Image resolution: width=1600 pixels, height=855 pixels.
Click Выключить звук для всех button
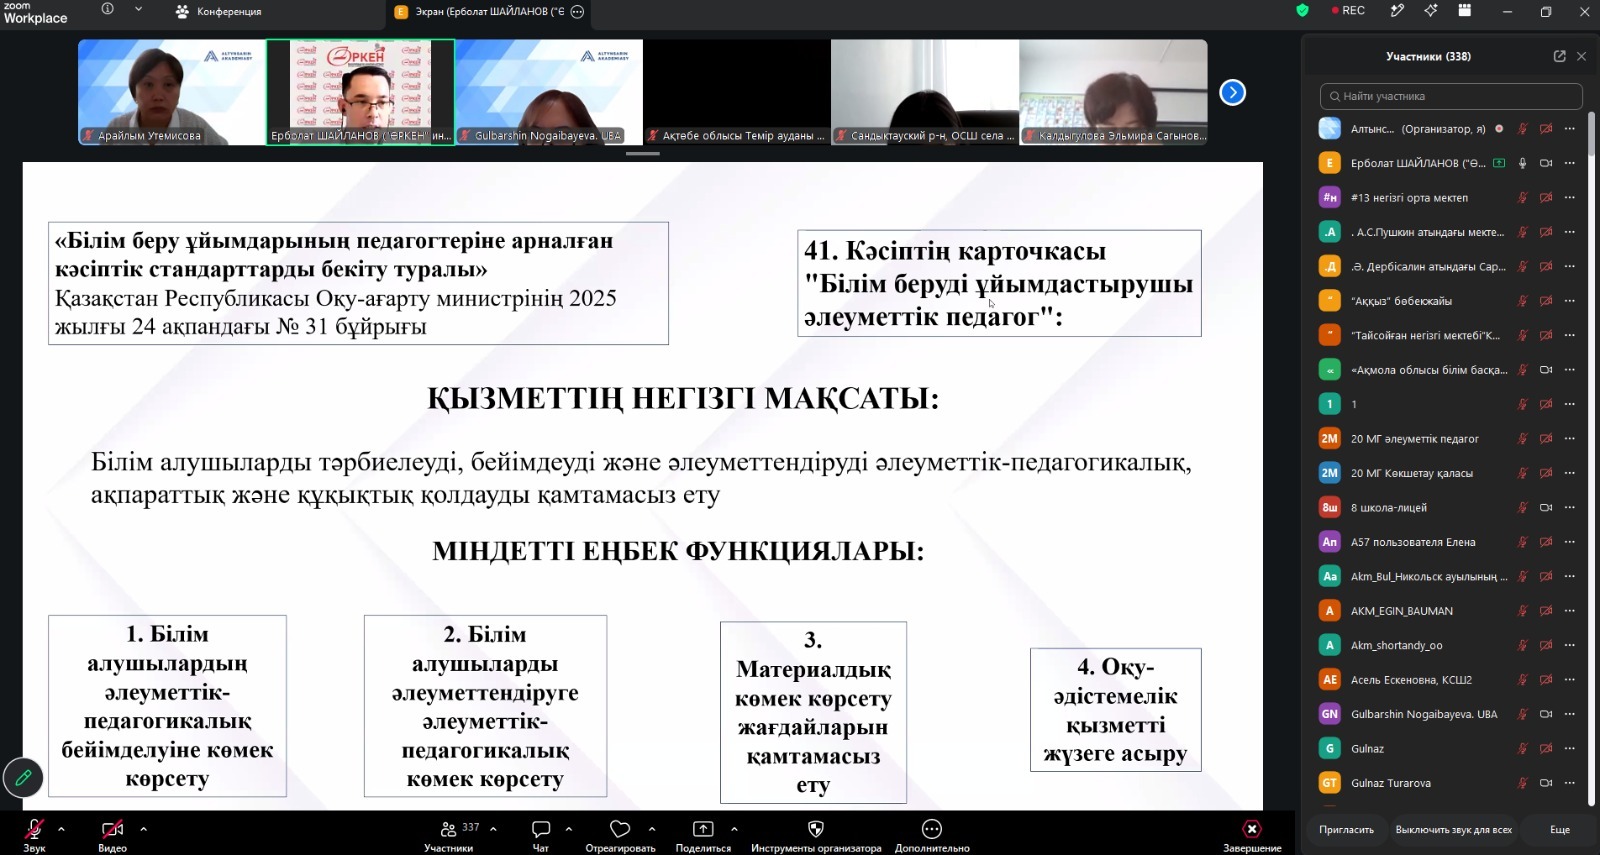pos(1453,830)
